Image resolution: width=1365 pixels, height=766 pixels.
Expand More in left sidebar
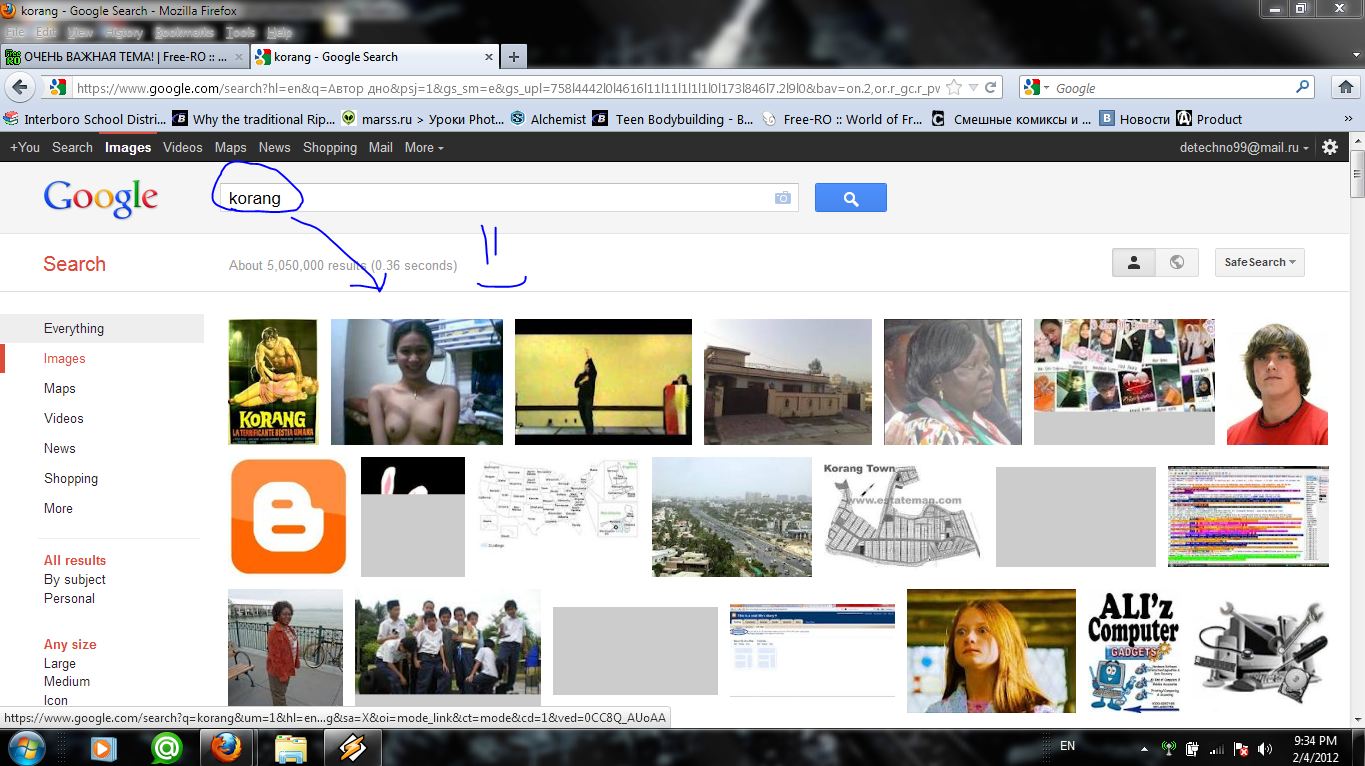click(x=58, y=508)
